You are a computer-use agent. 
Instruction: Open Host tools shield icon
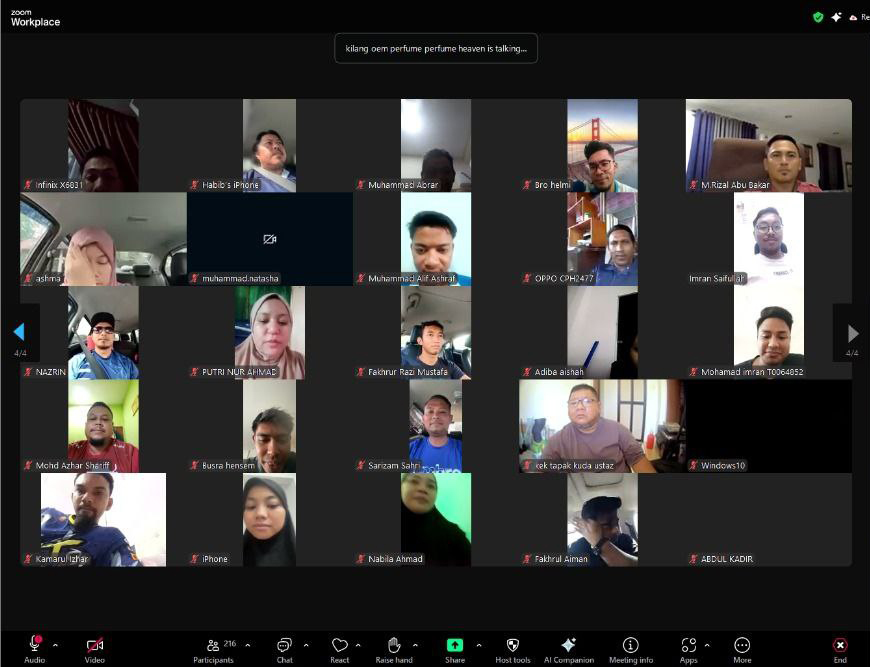[513, 646]
